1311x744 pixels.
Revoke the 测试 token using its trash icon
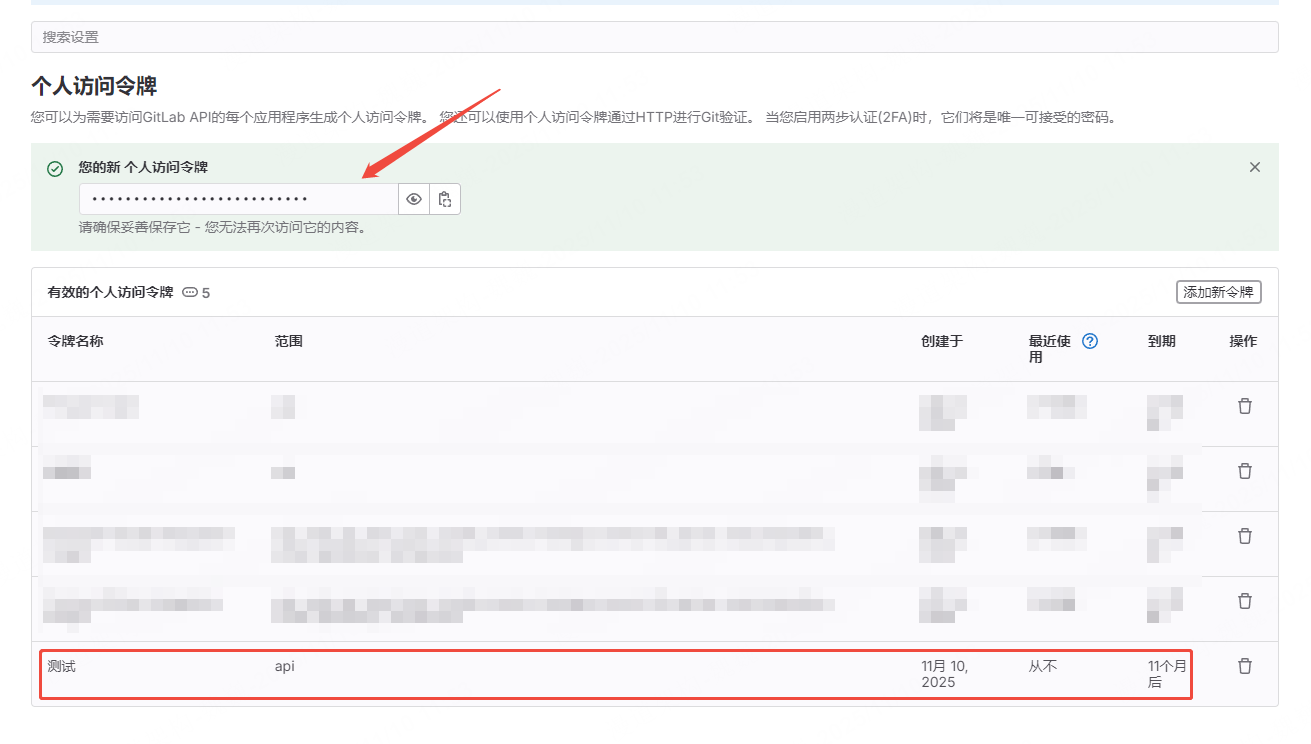pyautogui.click(x=1245, y=666)
